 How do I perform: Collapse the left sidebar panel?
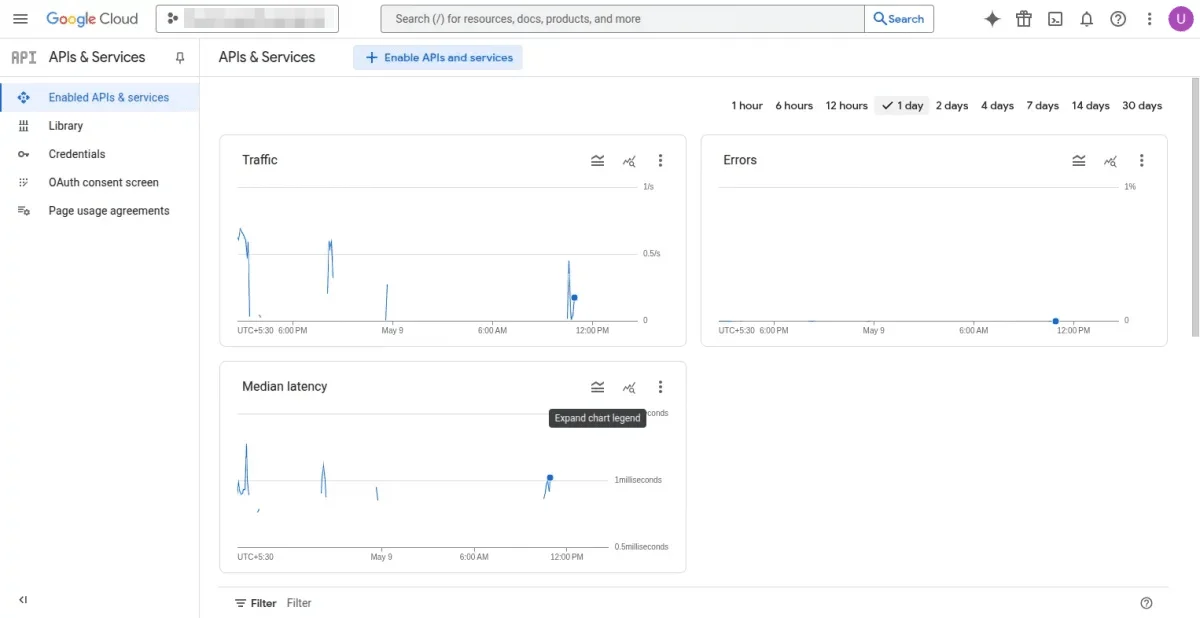click(22, 600)
